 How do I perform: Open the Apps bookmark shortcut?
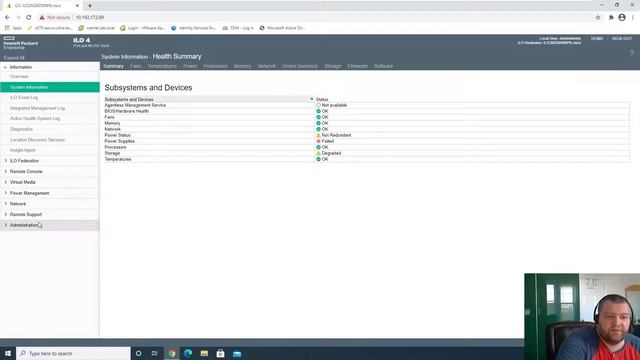pos(13,28)
